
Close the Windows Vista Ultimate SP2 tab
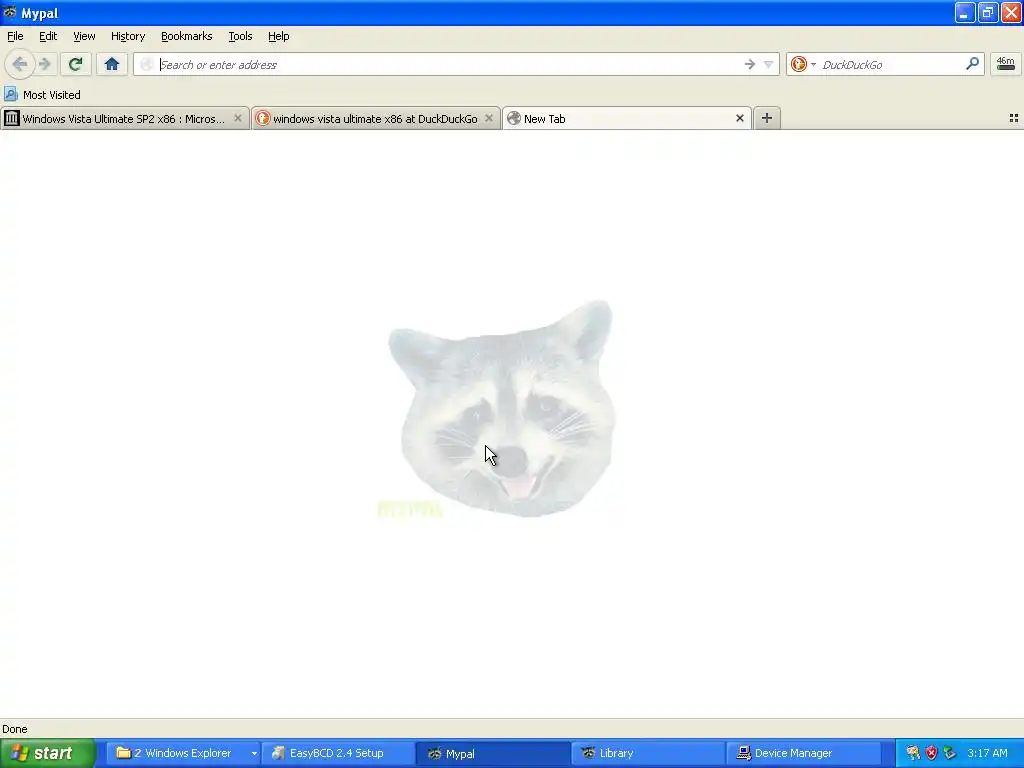point(238,118)
